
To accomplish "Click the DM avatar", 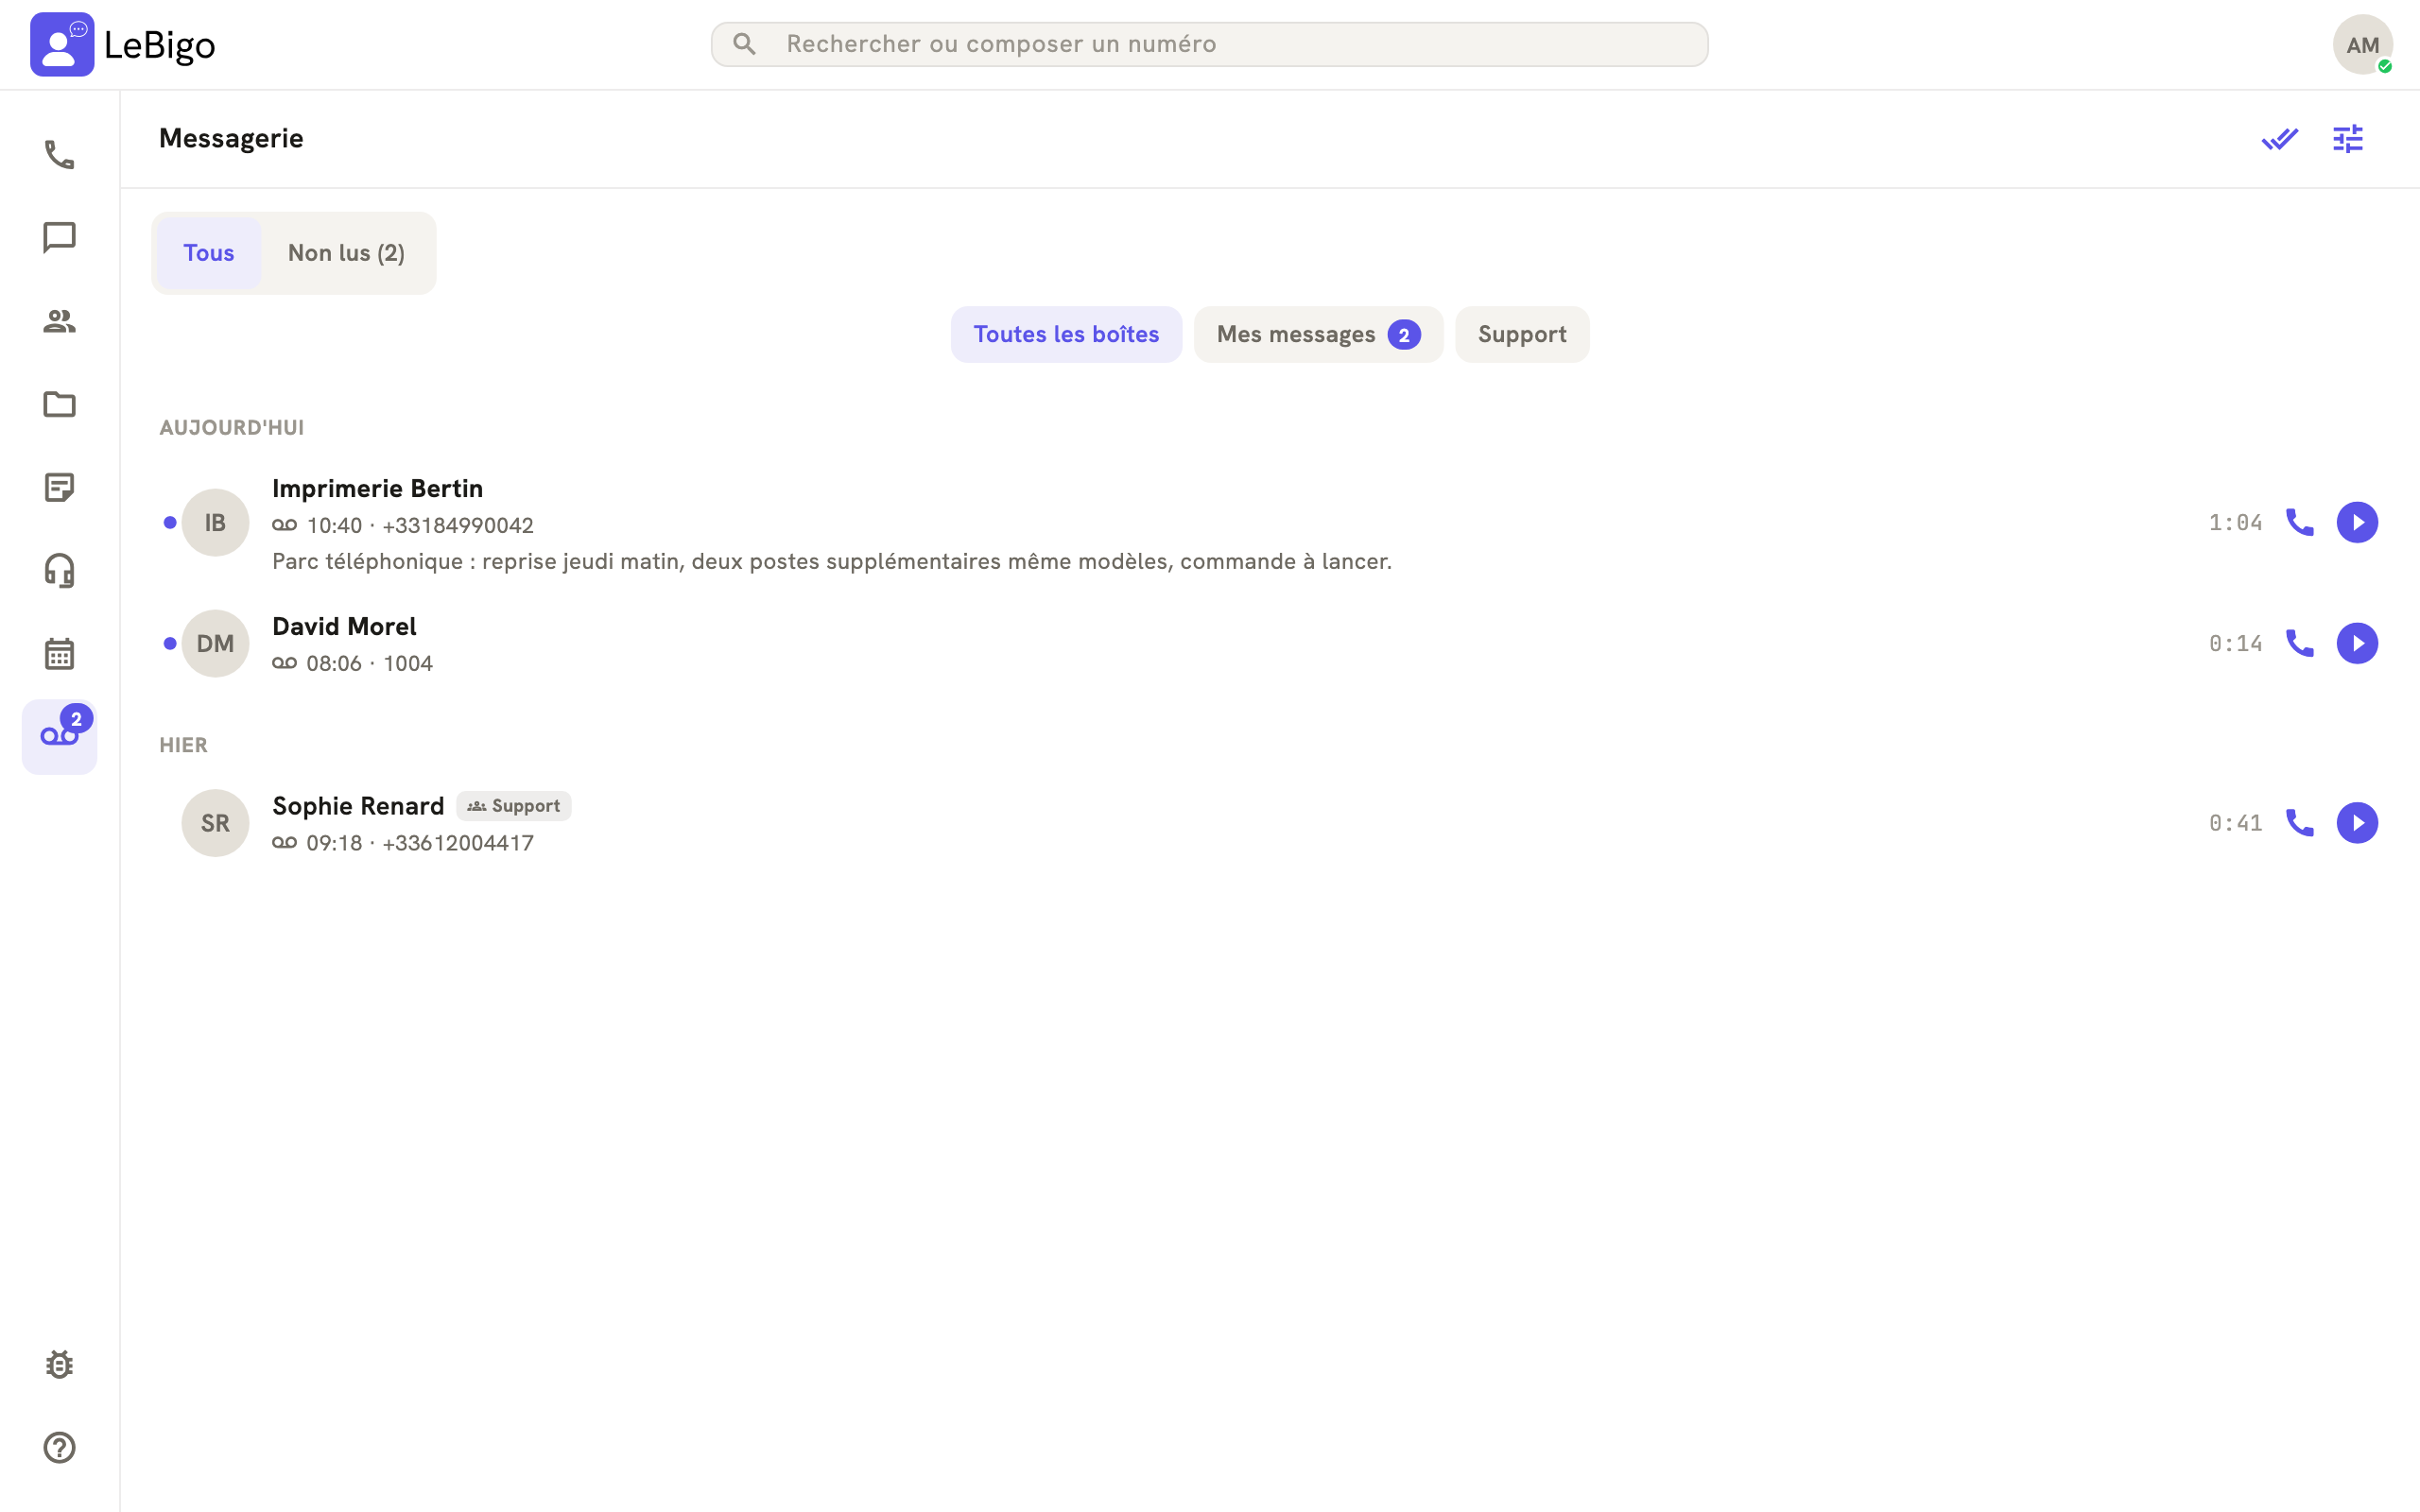I will 215,644.
